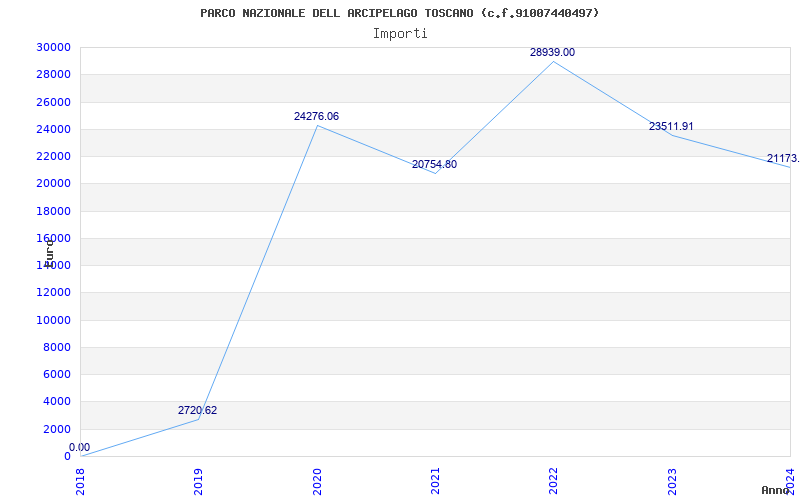800x500 pixels.
Task: Select the 24276.06 data label
Action: pos(316,116)
